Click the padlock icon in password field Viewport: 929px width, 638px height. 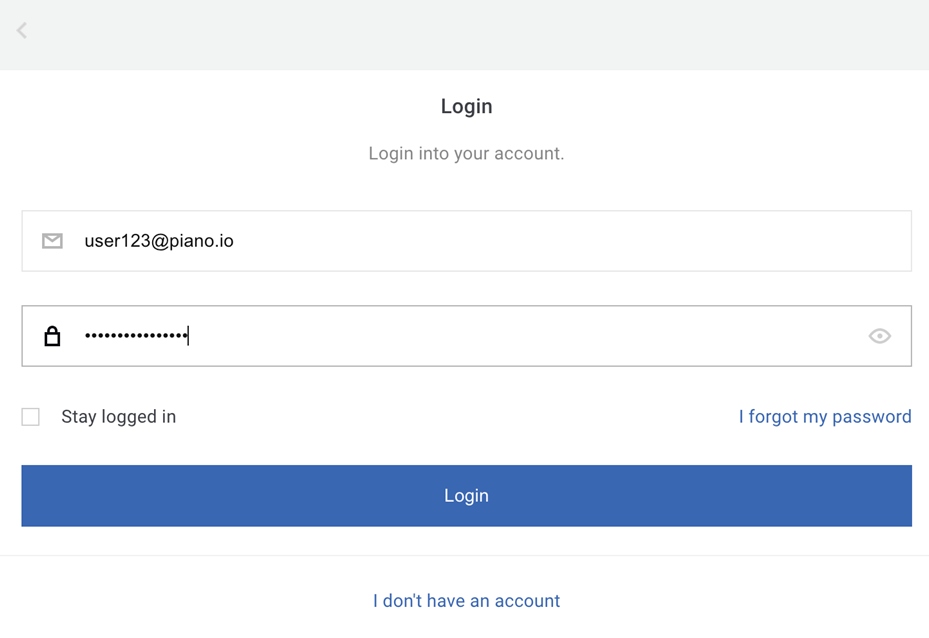point(52,336)
